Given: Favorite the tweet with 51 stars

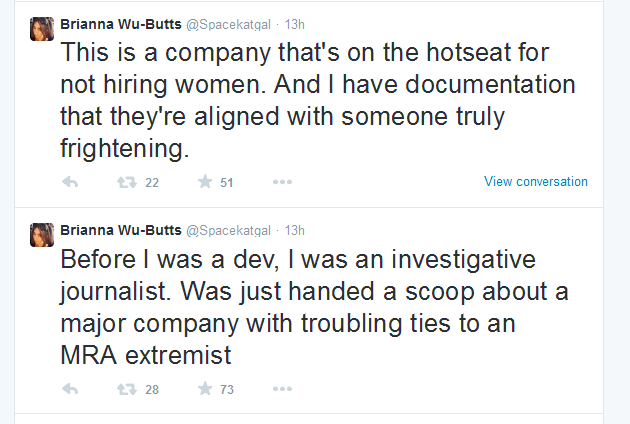Looking at the screenshot, I should tap(205, 182).
